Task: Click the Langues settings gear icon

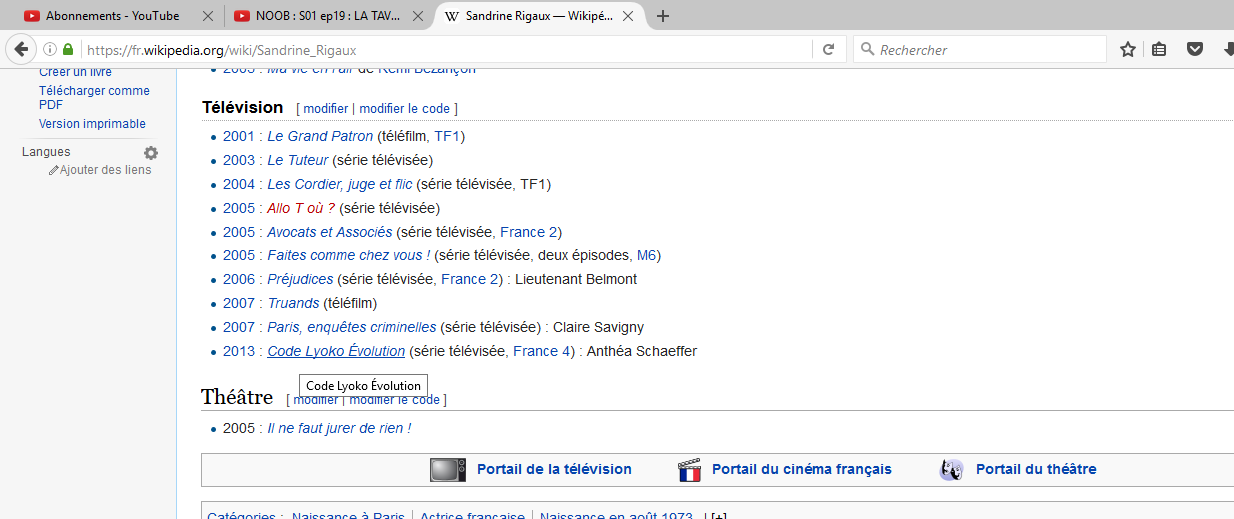Action: click(x=151, y=153)
